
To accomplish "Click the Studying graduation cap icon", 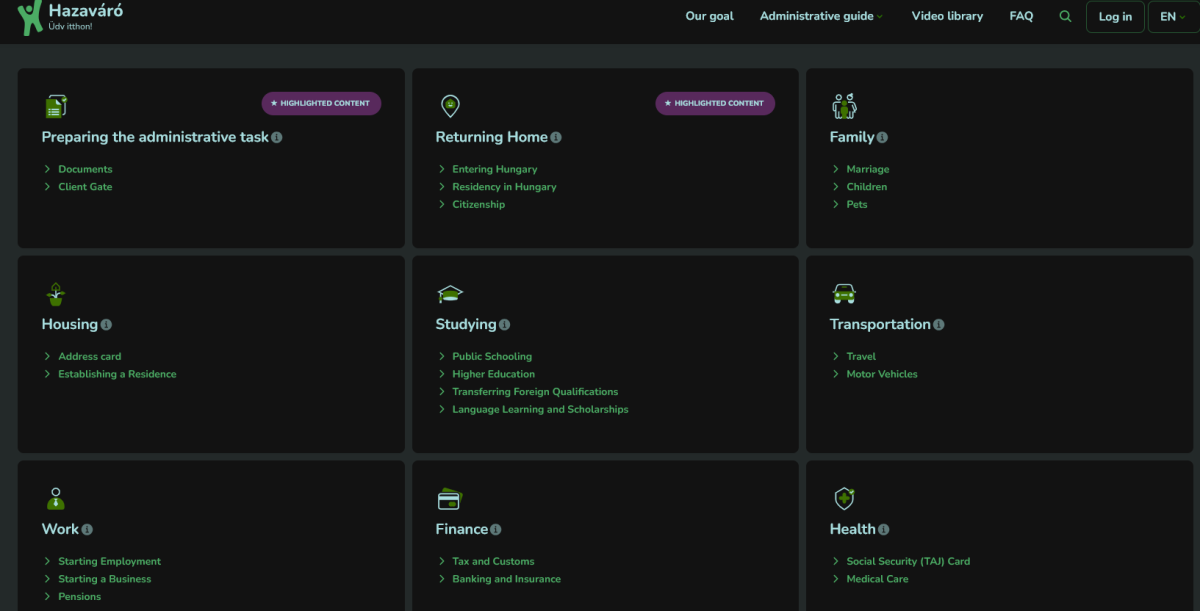I will click(x=450, y=294).
